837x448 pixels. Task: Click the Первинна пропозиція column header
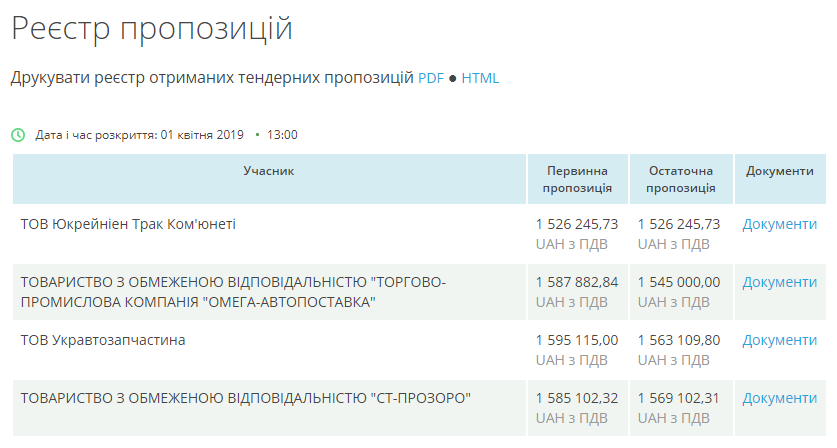pos(577,179)
